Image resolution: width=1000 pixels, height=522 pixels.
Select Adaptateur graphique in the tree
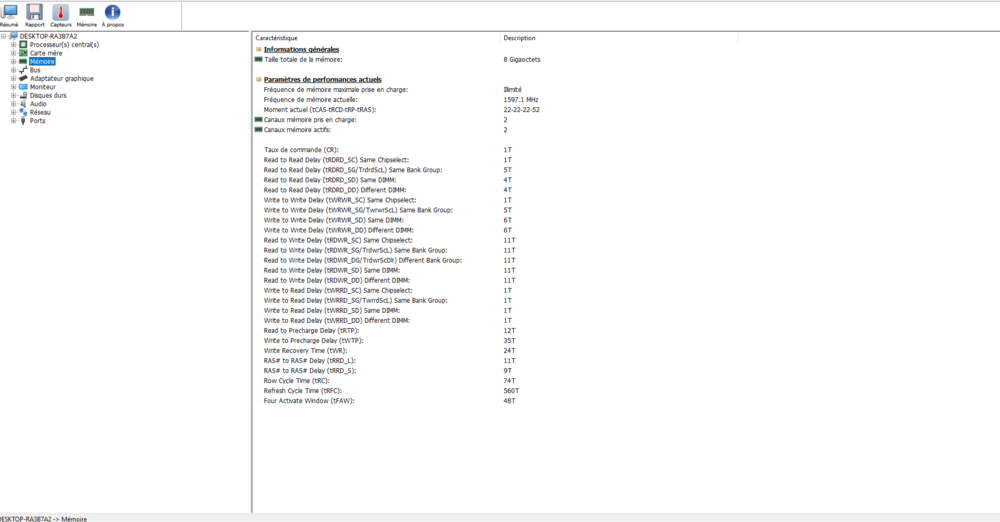coord(61,78)
